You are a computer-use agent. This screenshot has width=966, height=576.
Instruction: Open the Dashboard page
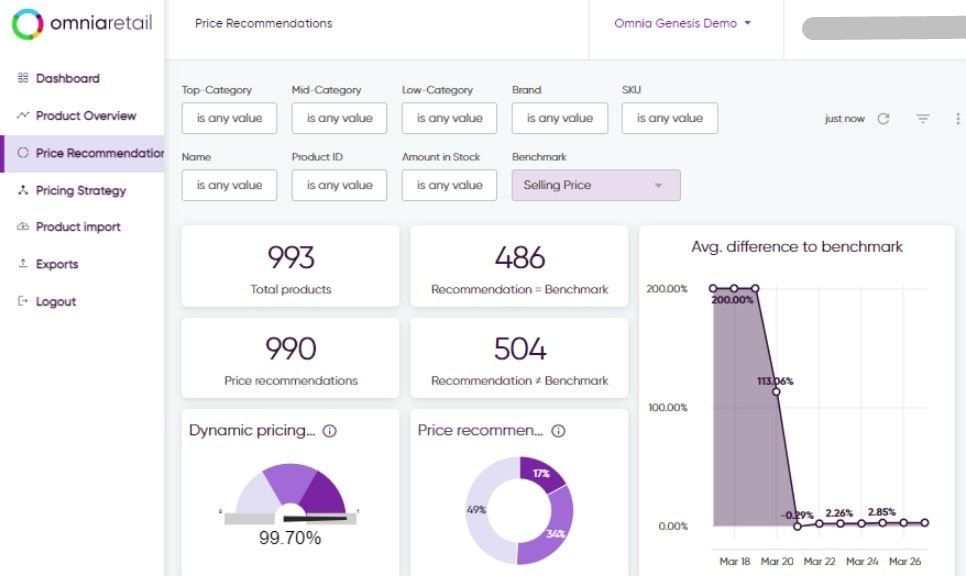click(x=68, y=78)
